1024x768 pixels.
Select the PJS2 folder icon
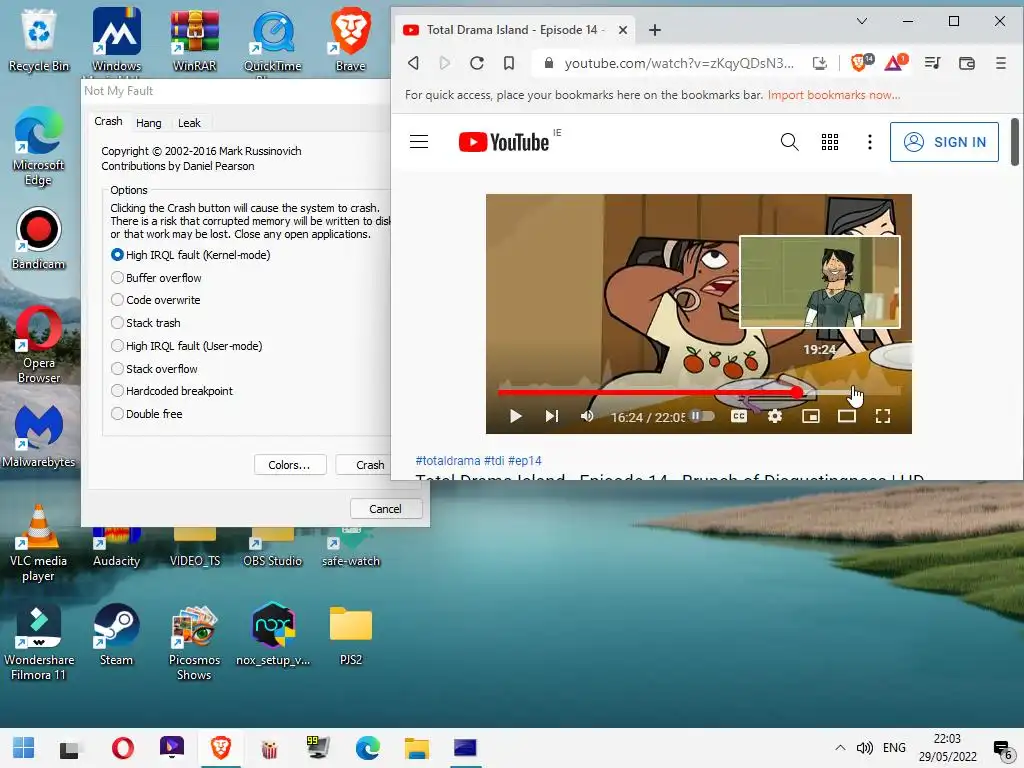(351, 635)
